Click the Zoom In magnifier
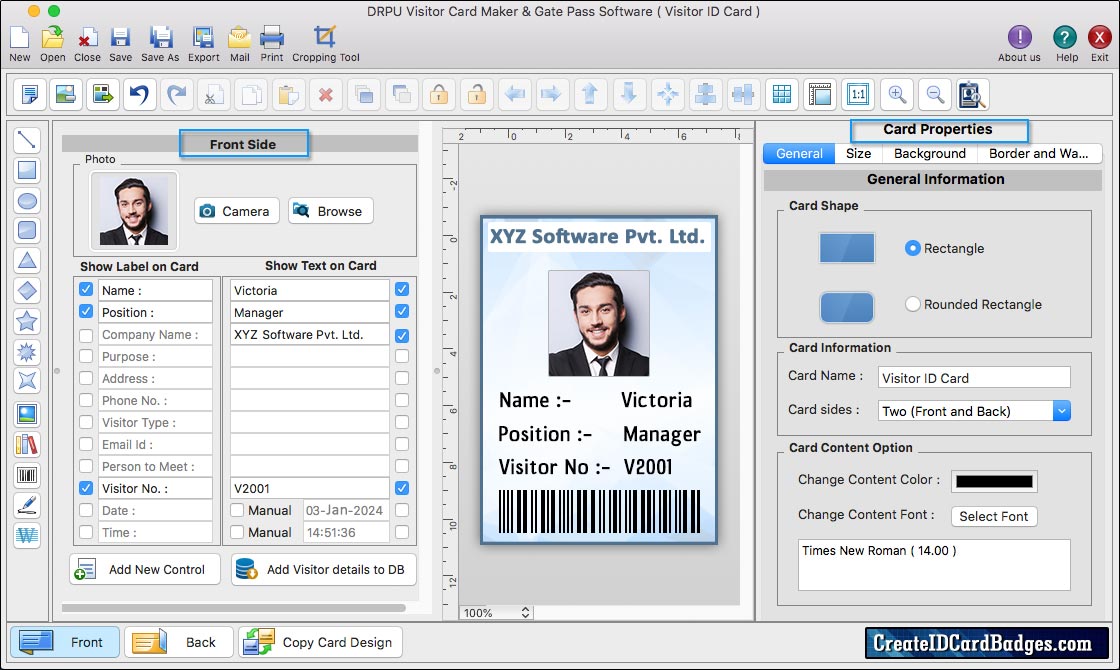The image size is (1120, 670). point(896,94)
